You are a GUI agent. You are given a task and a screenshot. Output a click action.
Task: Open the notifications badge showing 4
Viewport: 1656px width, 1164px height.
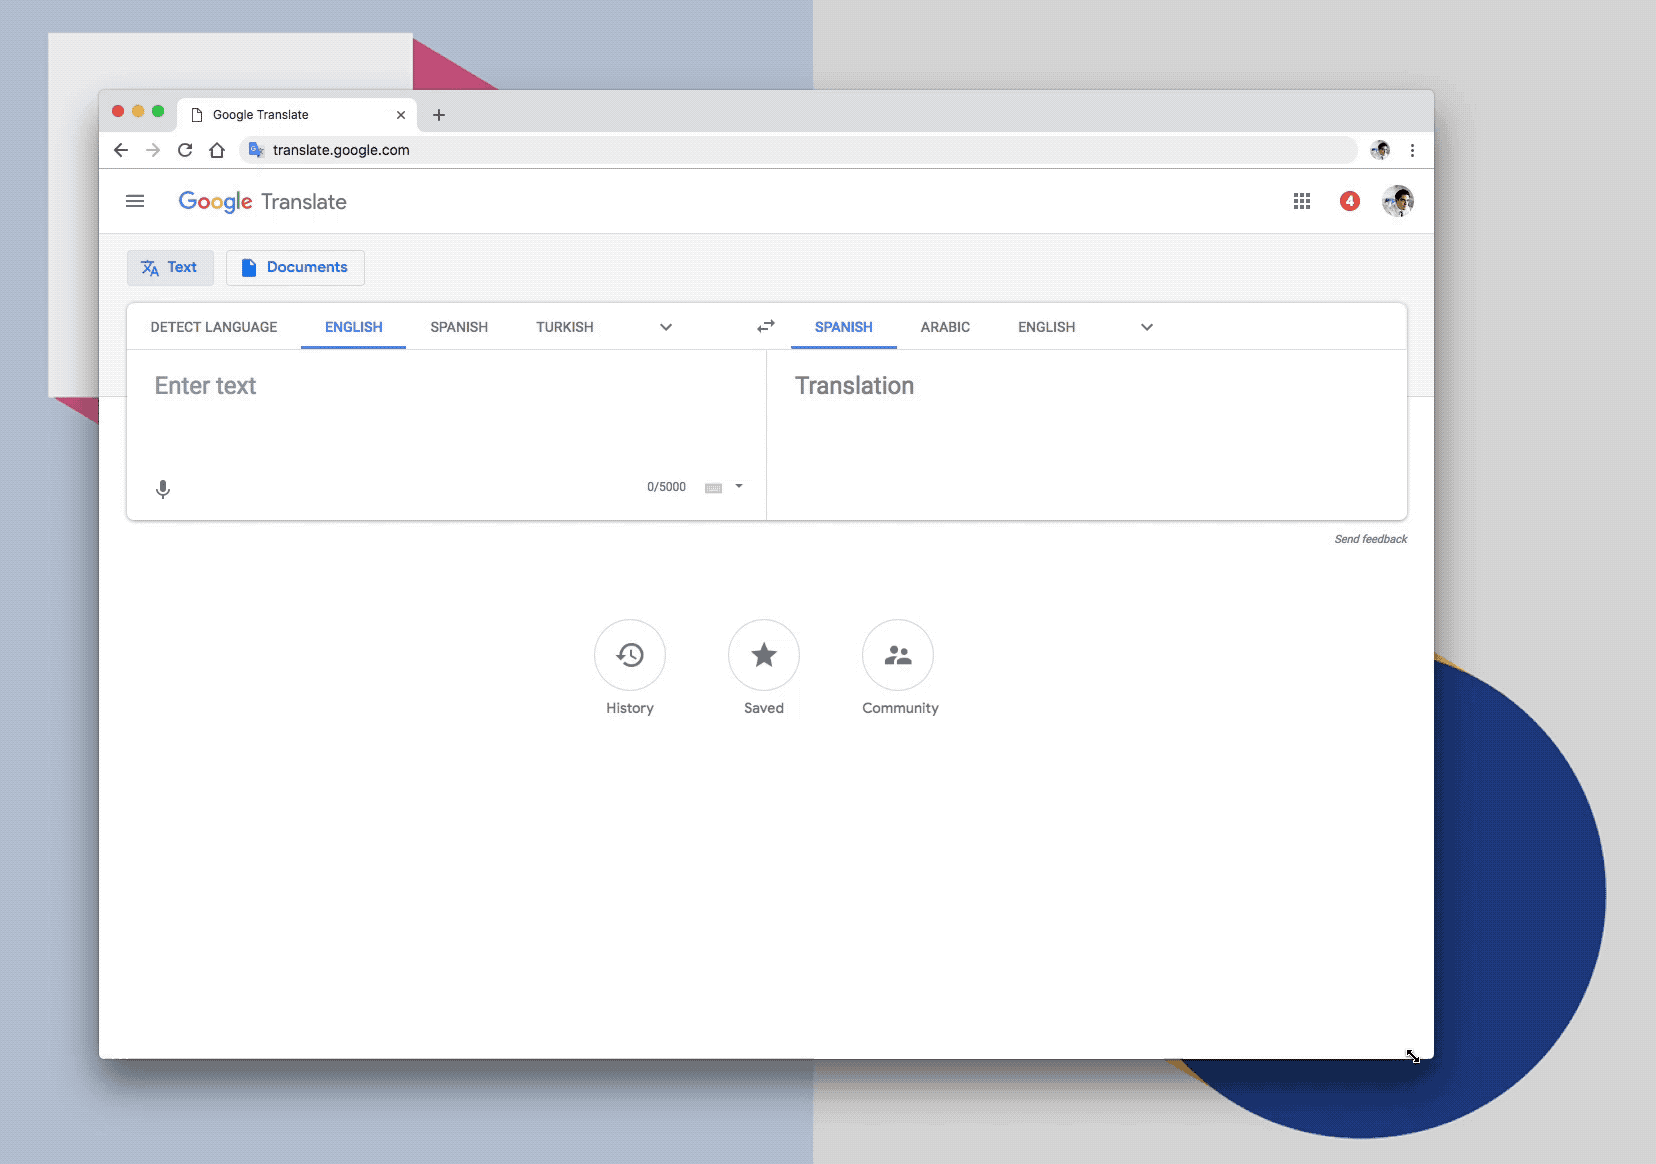(1349, 201)
